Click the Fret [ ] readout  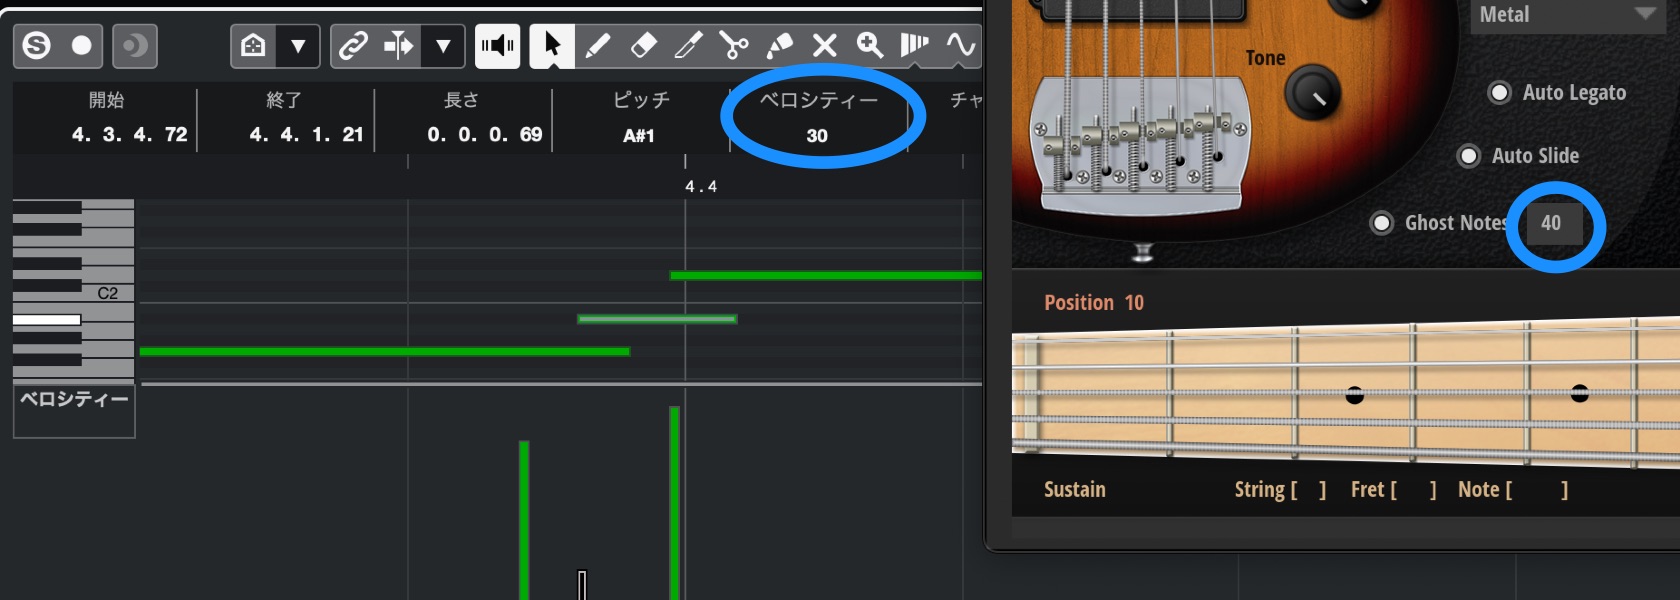point(1394,489)
